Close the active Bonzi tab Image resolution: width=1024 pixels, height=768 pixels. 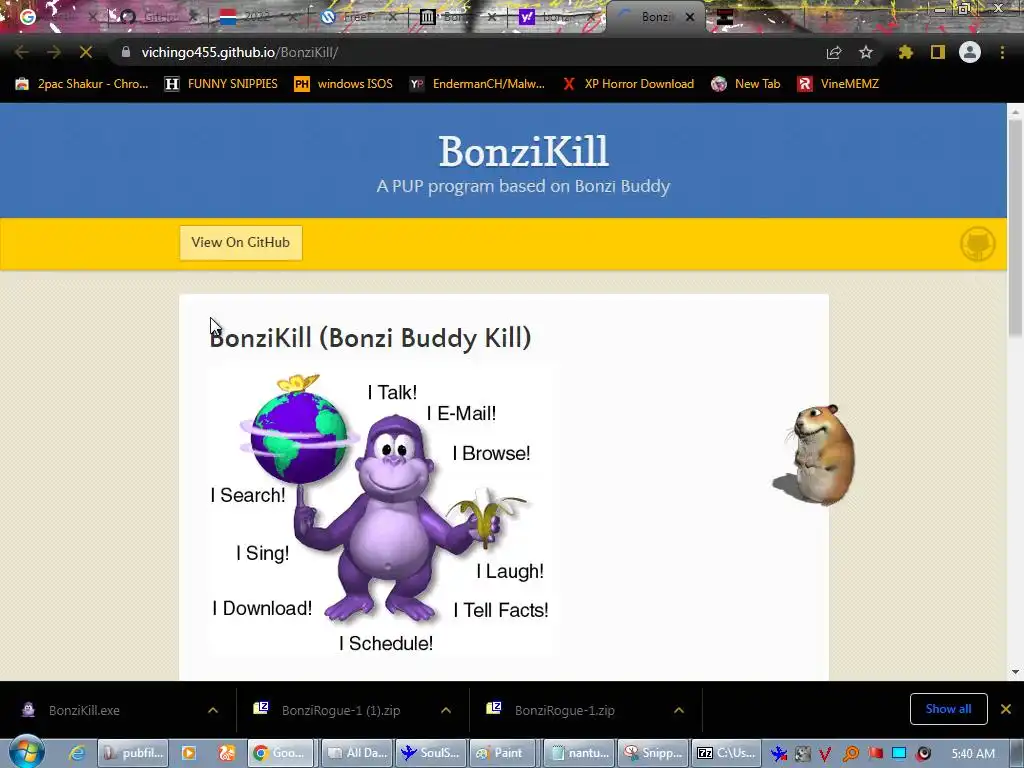coord(690,18)
